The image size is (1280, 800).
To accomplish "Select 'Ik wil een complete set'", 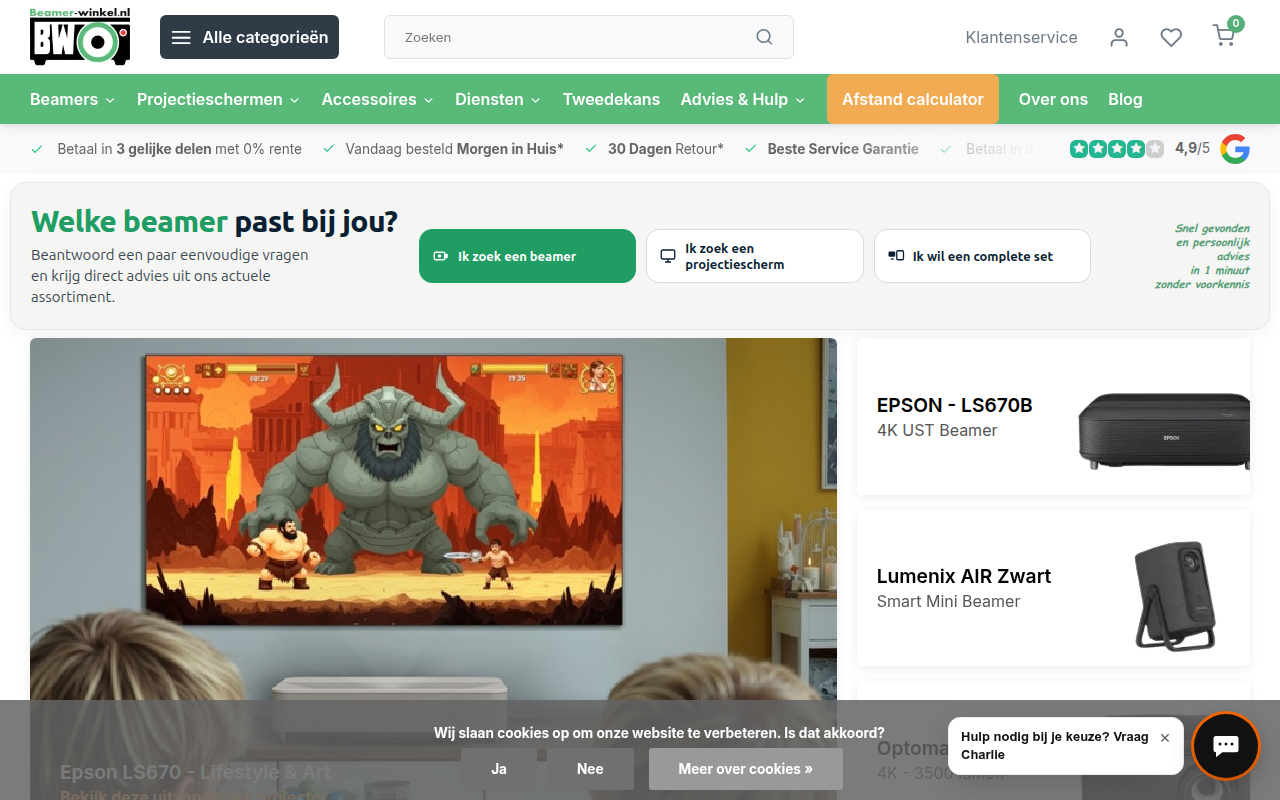I will pos(982,256).
